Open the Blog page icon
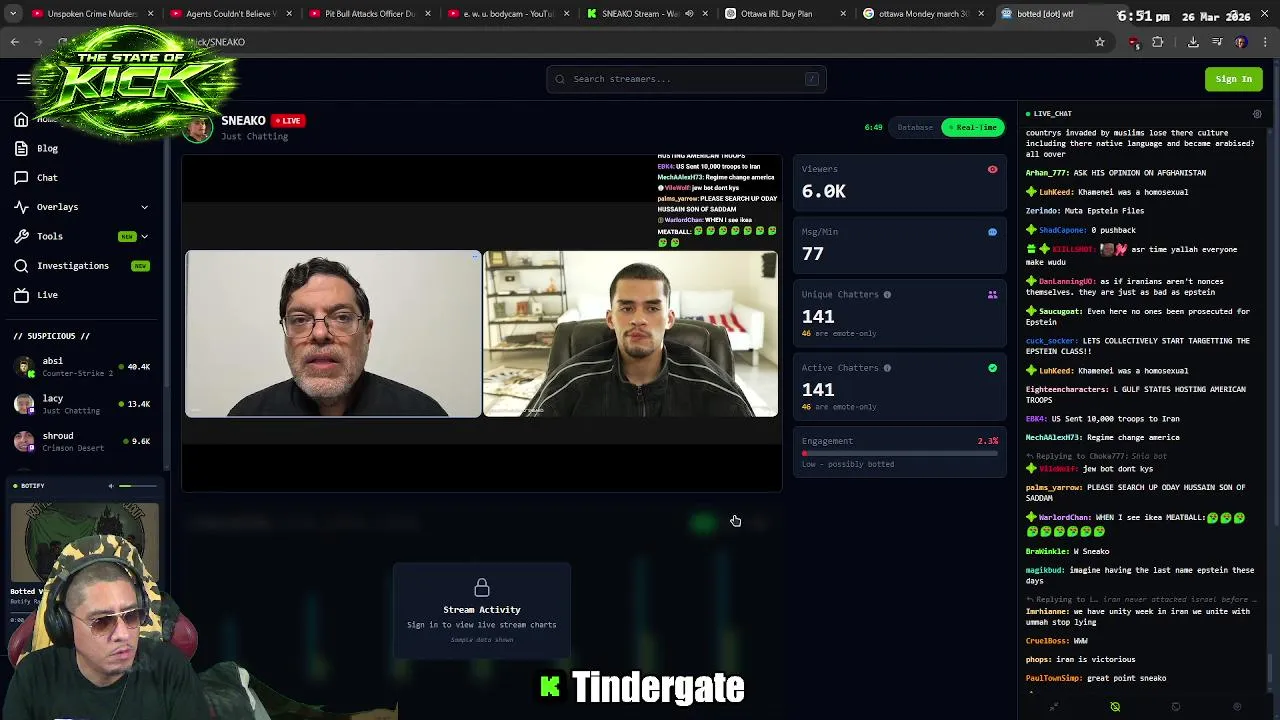Screen dimensions: 1280x720 click(x=21, y=148)
